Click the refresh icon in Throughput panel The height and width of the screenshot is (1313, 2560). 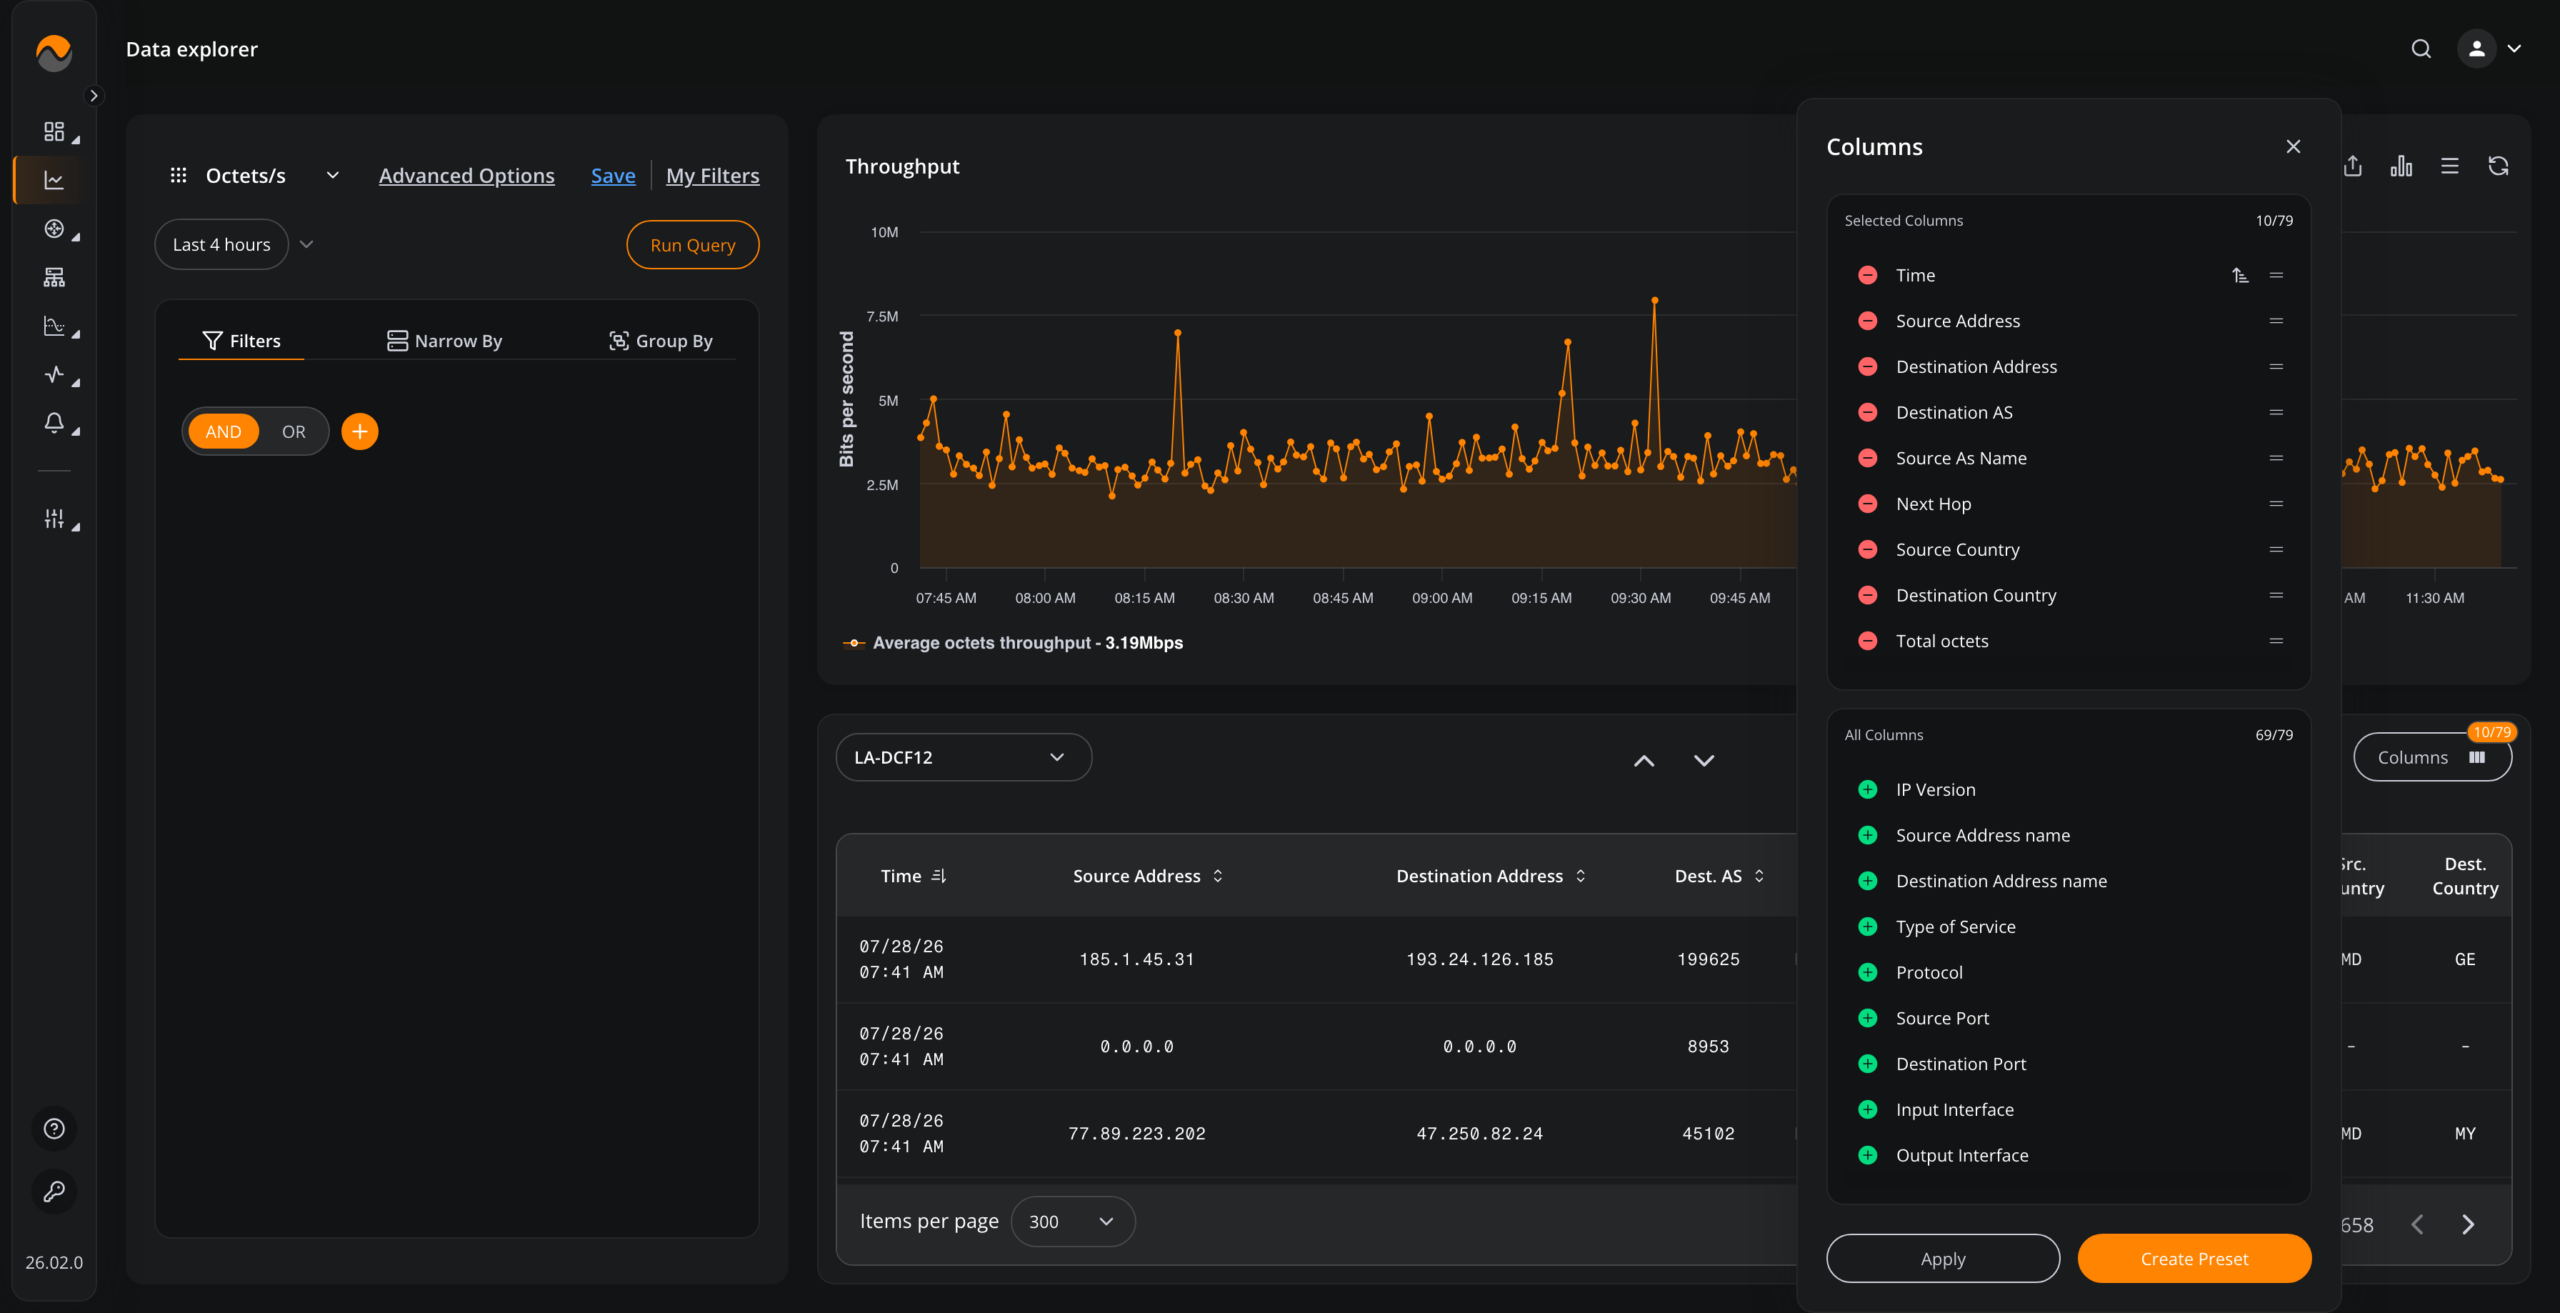2498,166
